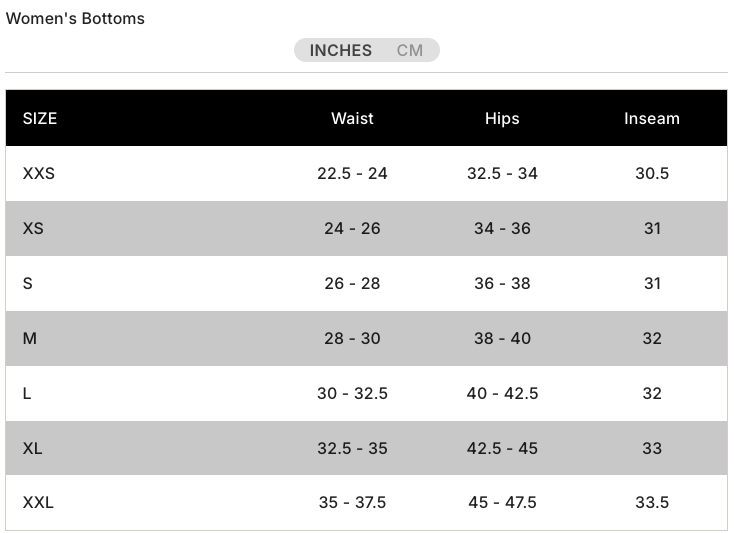The image size is (734, 533).
Task: Click the M size row label
Action: click(x=30, y=338)
